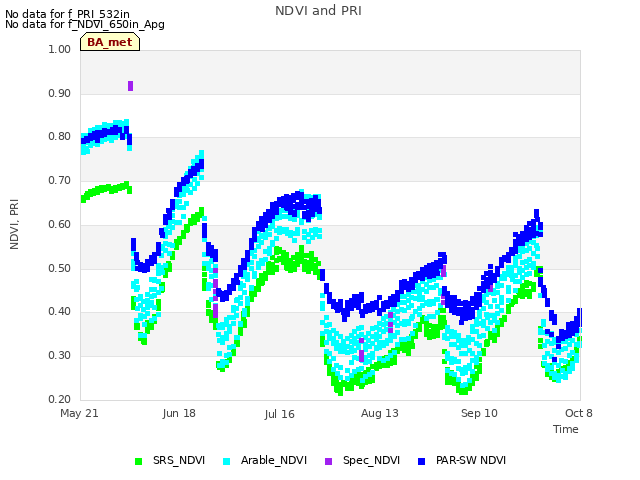640x480 pixels.
Task: Click the green SRS_NDVI legend swatch
Action: [139, 461]
